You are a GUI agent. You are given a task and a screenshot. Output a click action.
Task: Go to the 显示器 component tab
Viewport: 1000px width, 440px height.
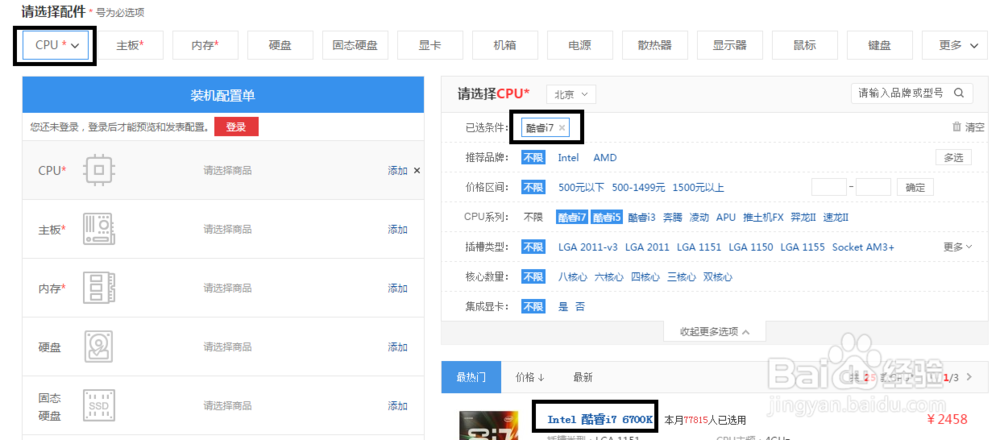(730, 45)
